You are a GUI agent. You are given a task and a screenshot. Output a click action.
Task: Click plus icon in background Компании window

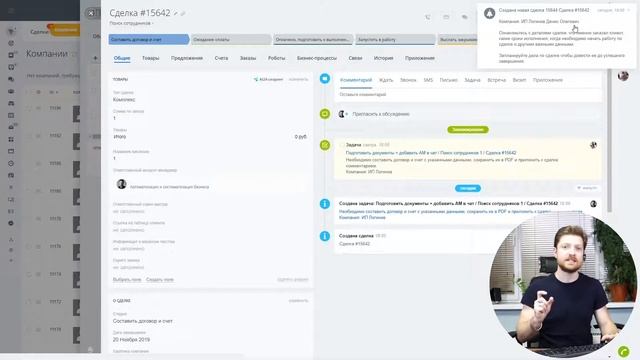(95, 58)
